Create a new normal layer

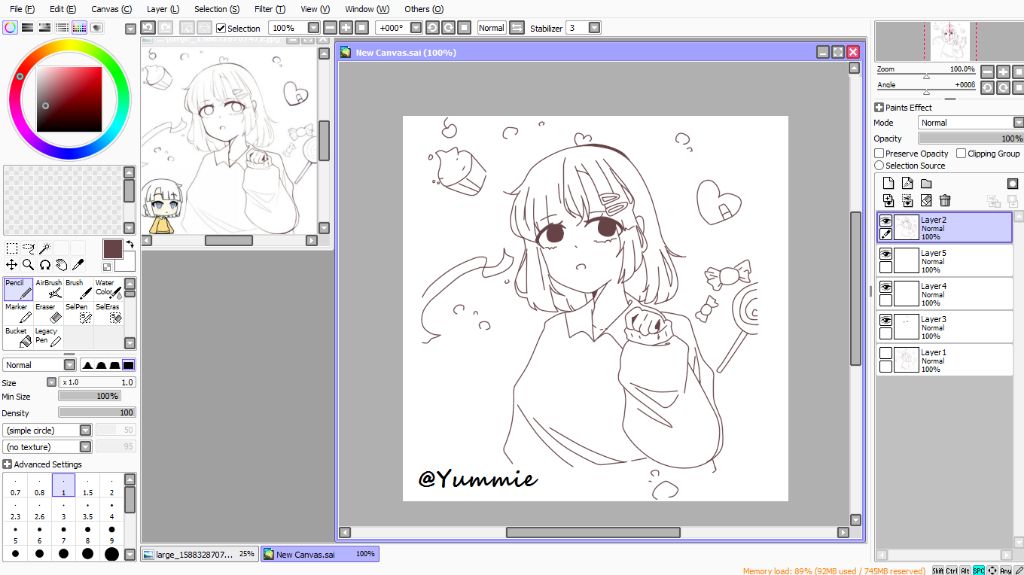click(x=888, y=184)
